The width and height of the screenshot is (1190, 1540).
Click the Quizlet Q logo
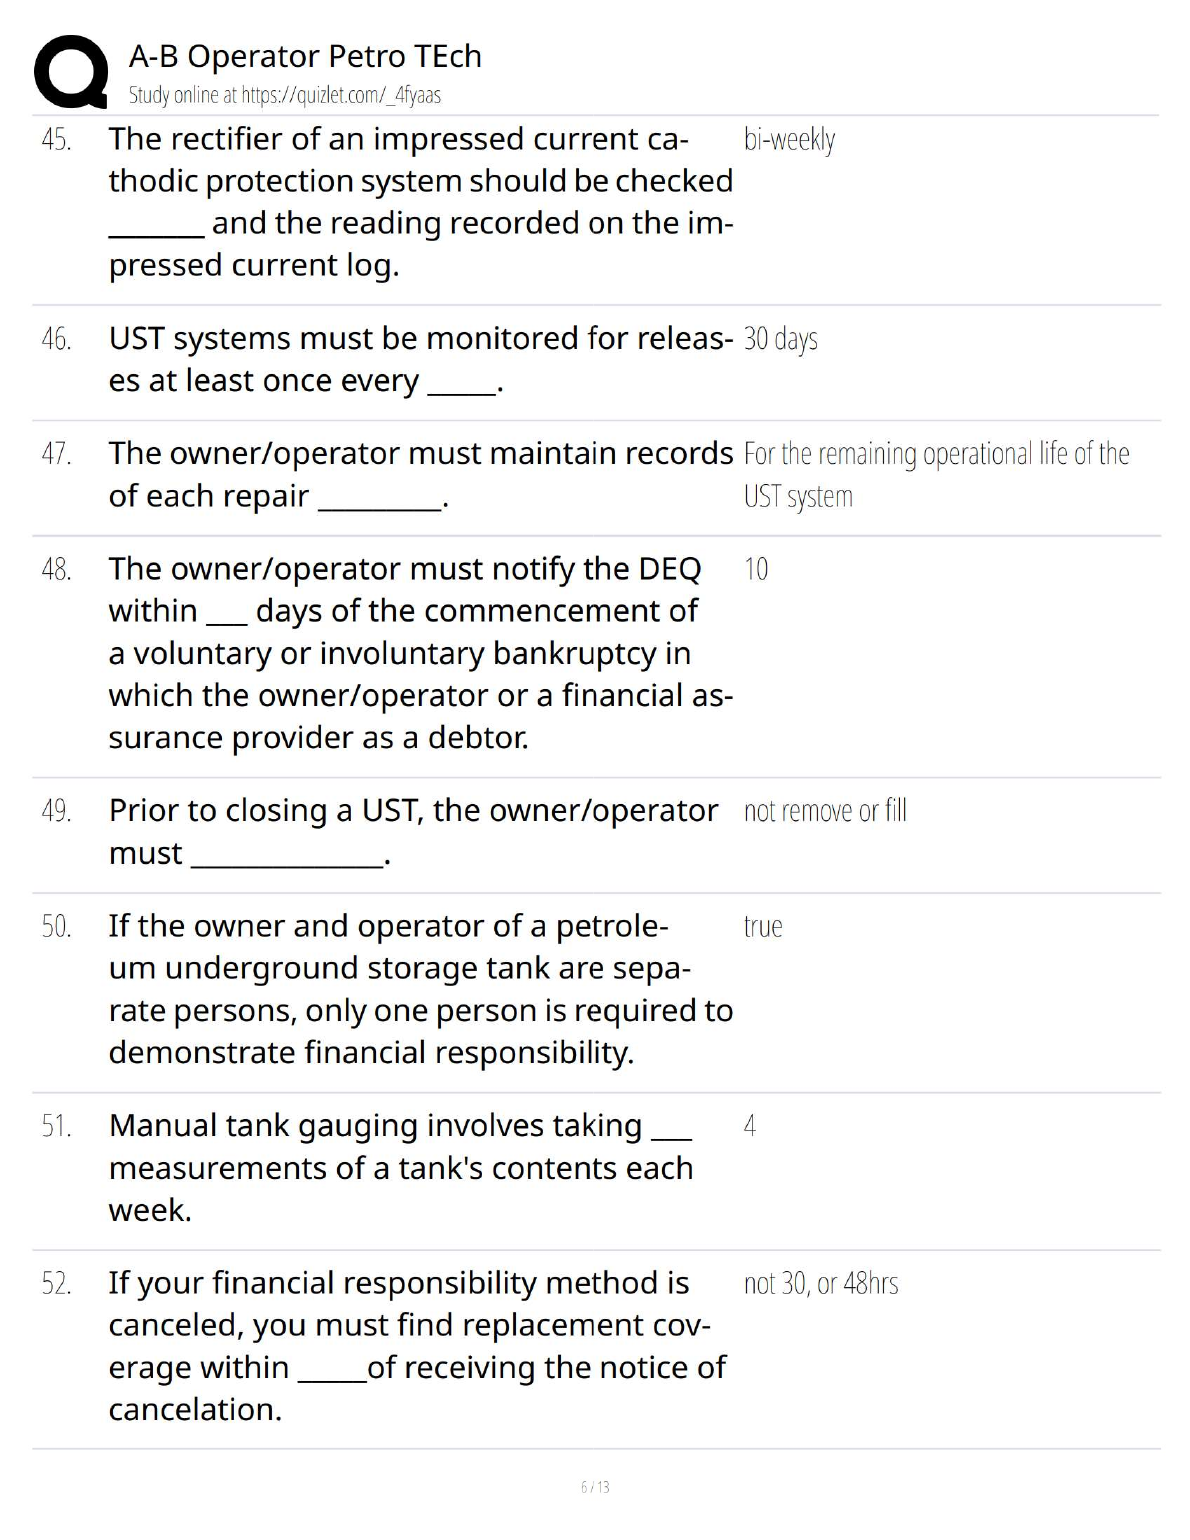(x=70, y=70)
